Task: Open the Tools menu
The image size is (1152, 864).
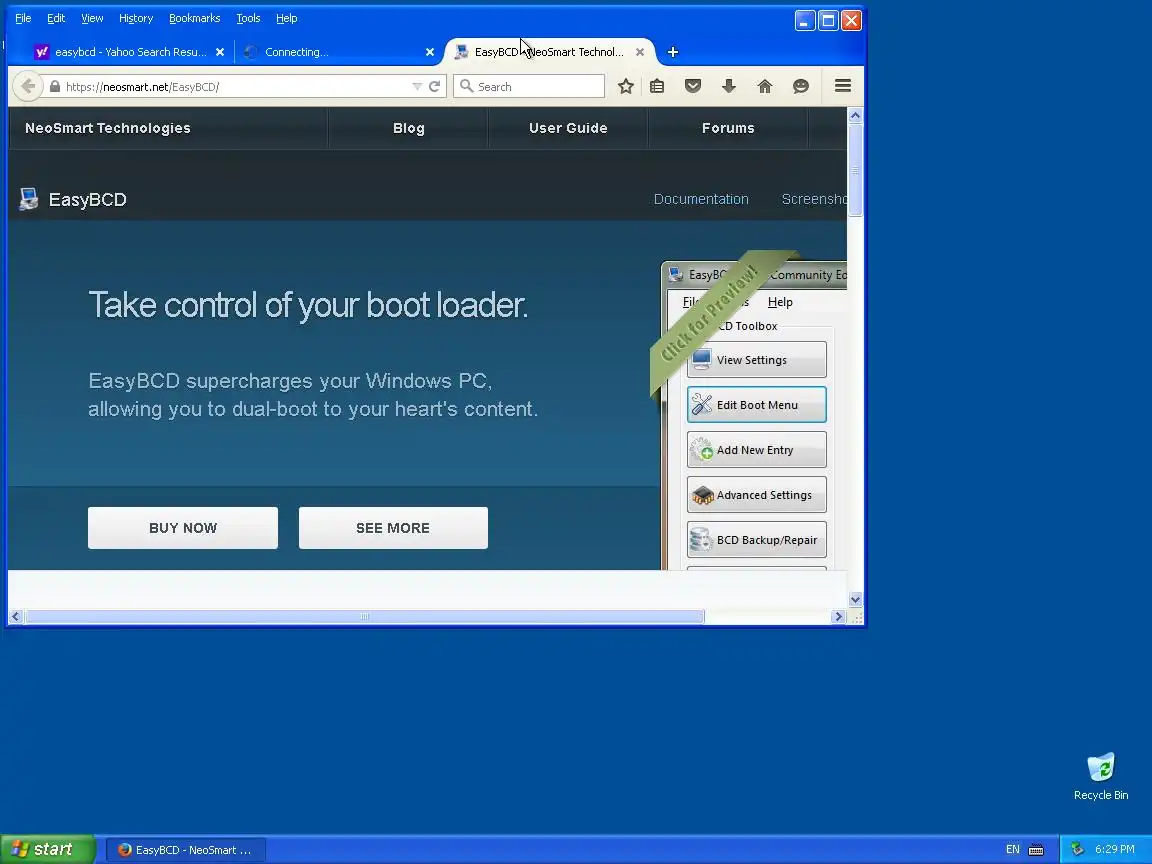Action: [x=248, y=18]
